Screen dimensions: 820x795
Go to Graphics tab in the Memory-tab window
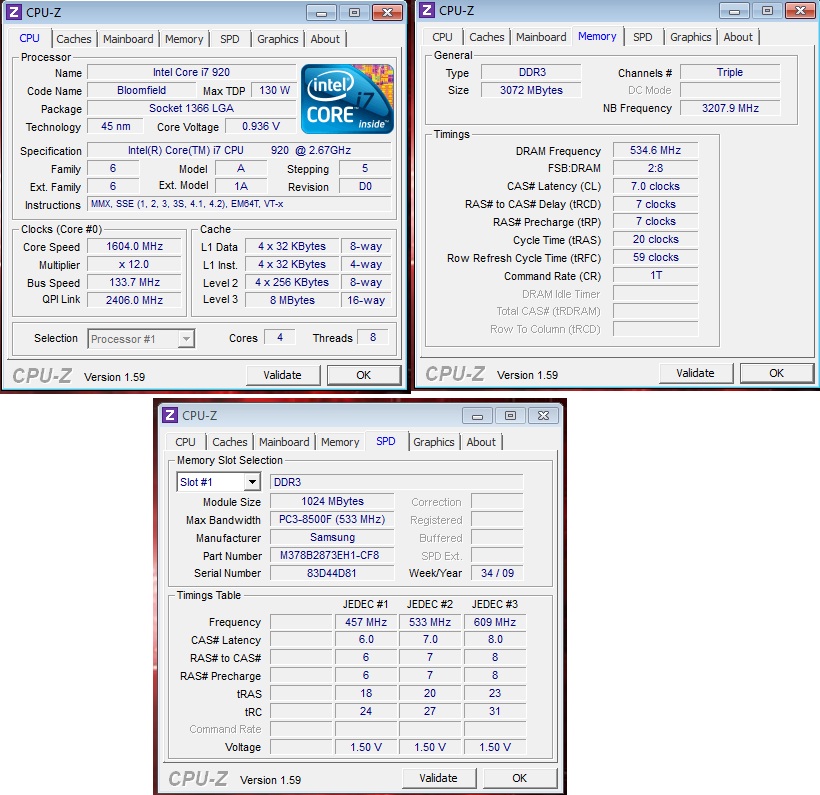point(691,37)
